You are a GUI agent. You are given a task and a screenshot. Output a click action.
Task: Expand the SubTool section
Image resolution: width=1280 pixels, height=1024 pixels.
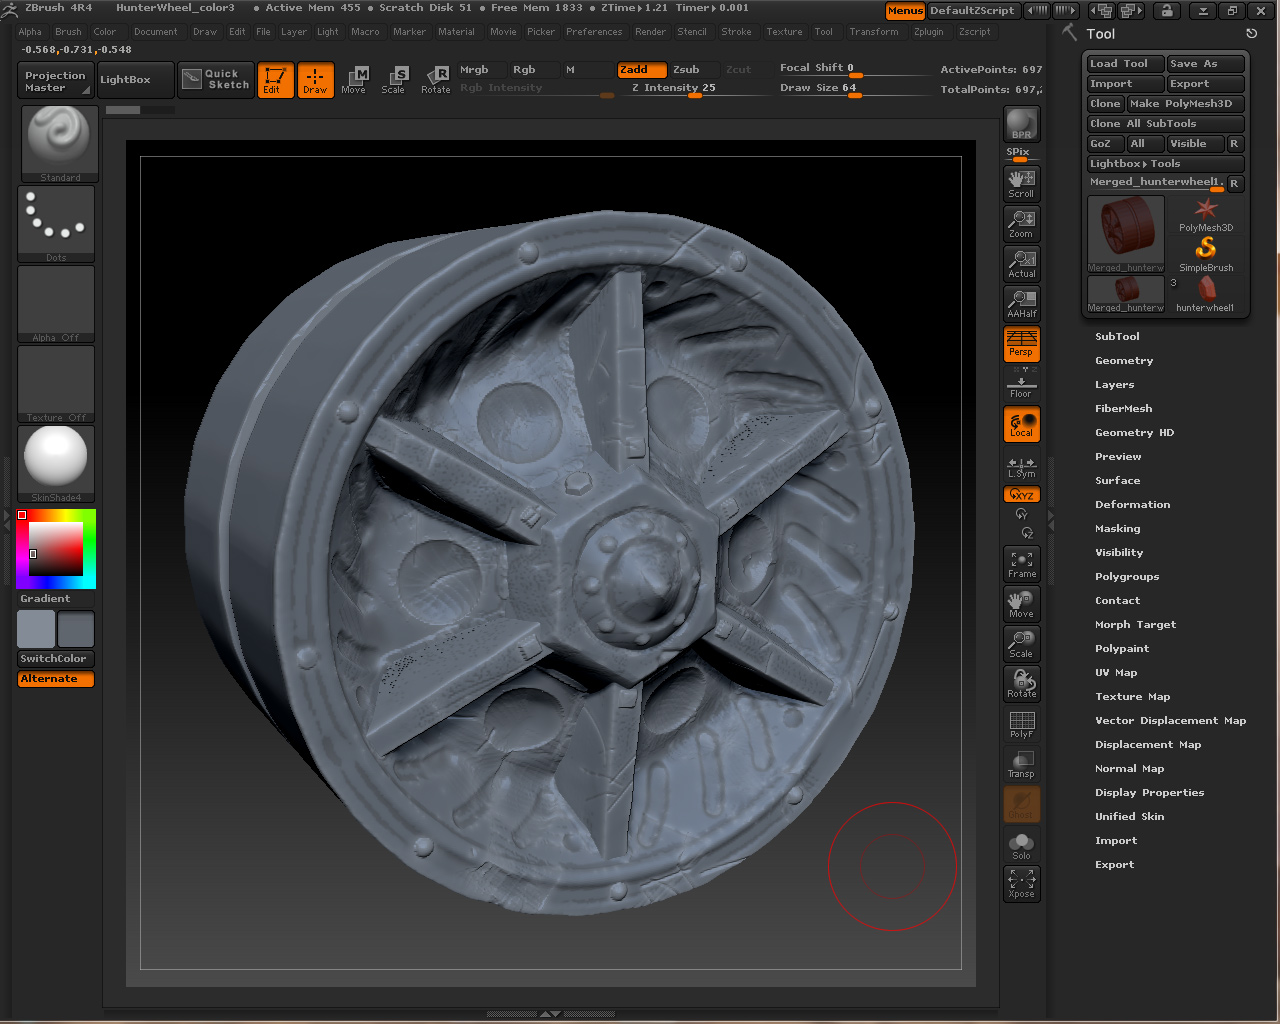(1117, 337)
